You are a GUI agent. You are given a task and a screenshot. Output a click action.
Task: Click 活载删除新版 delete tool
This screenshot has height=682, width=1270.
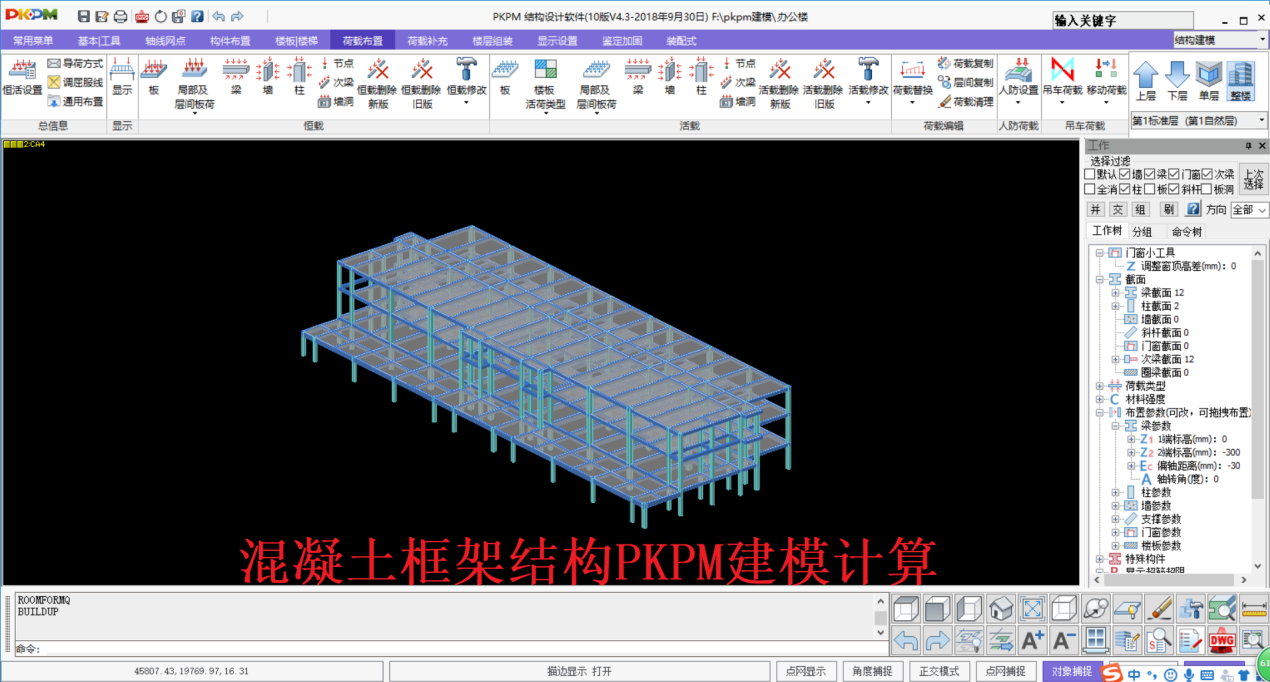coord(780,82)
